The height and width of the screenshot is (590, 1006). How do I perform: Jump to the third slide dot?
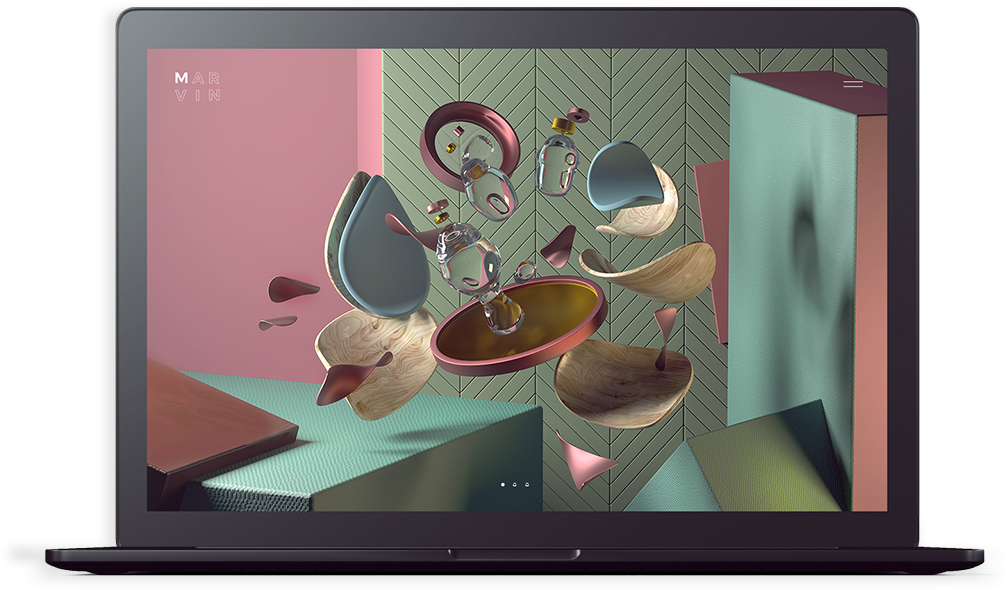[x=527, y=485]
